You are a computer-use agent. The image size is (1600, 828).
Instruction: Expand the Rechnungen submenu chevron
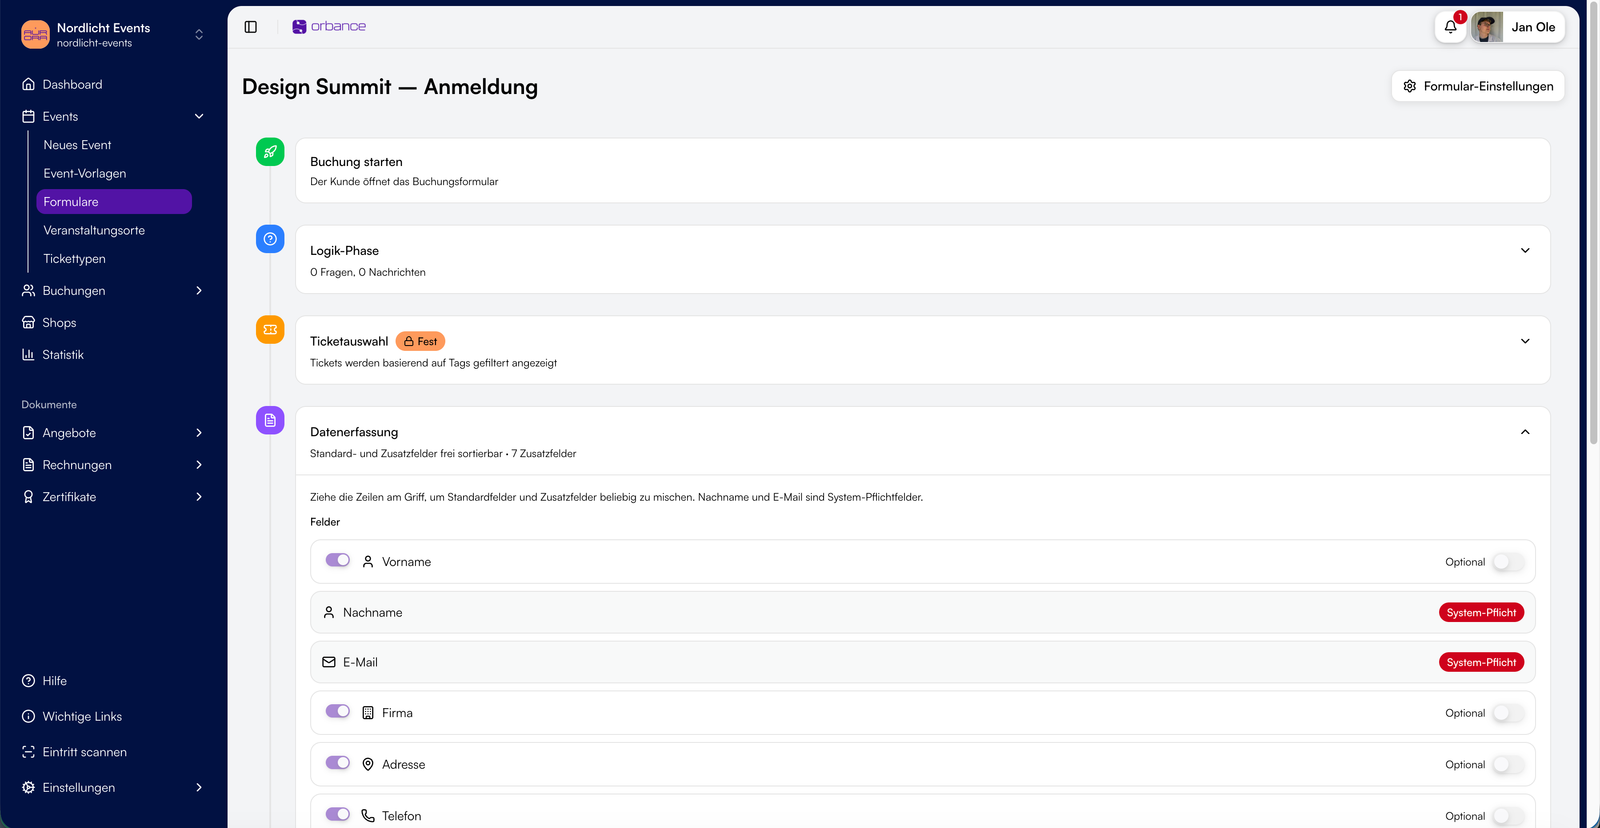[199, 465]
